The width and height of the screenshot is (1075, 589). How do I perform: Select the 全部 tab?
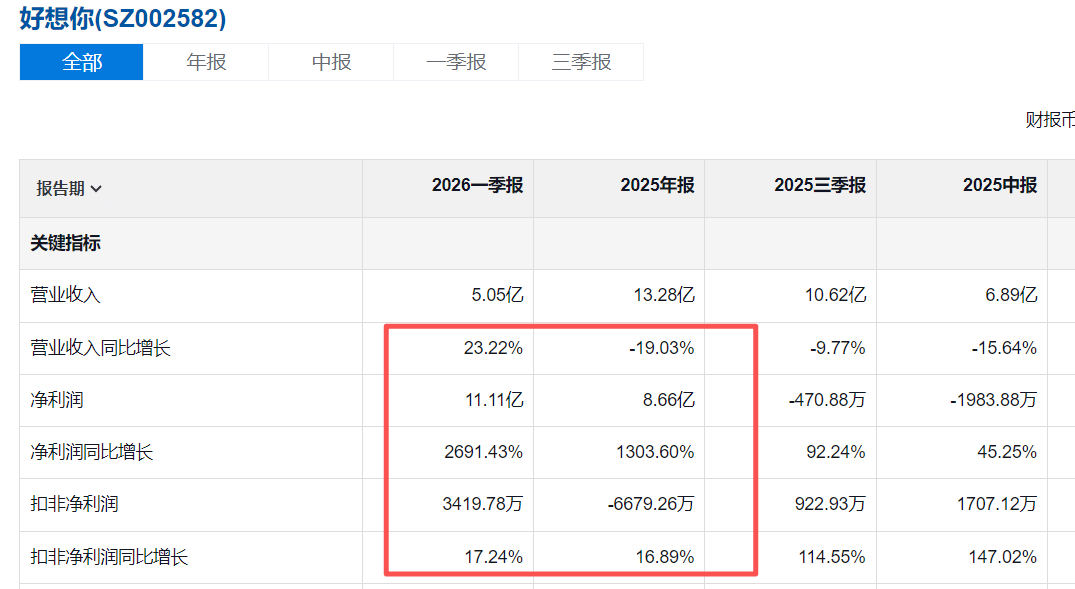point(82,62)
